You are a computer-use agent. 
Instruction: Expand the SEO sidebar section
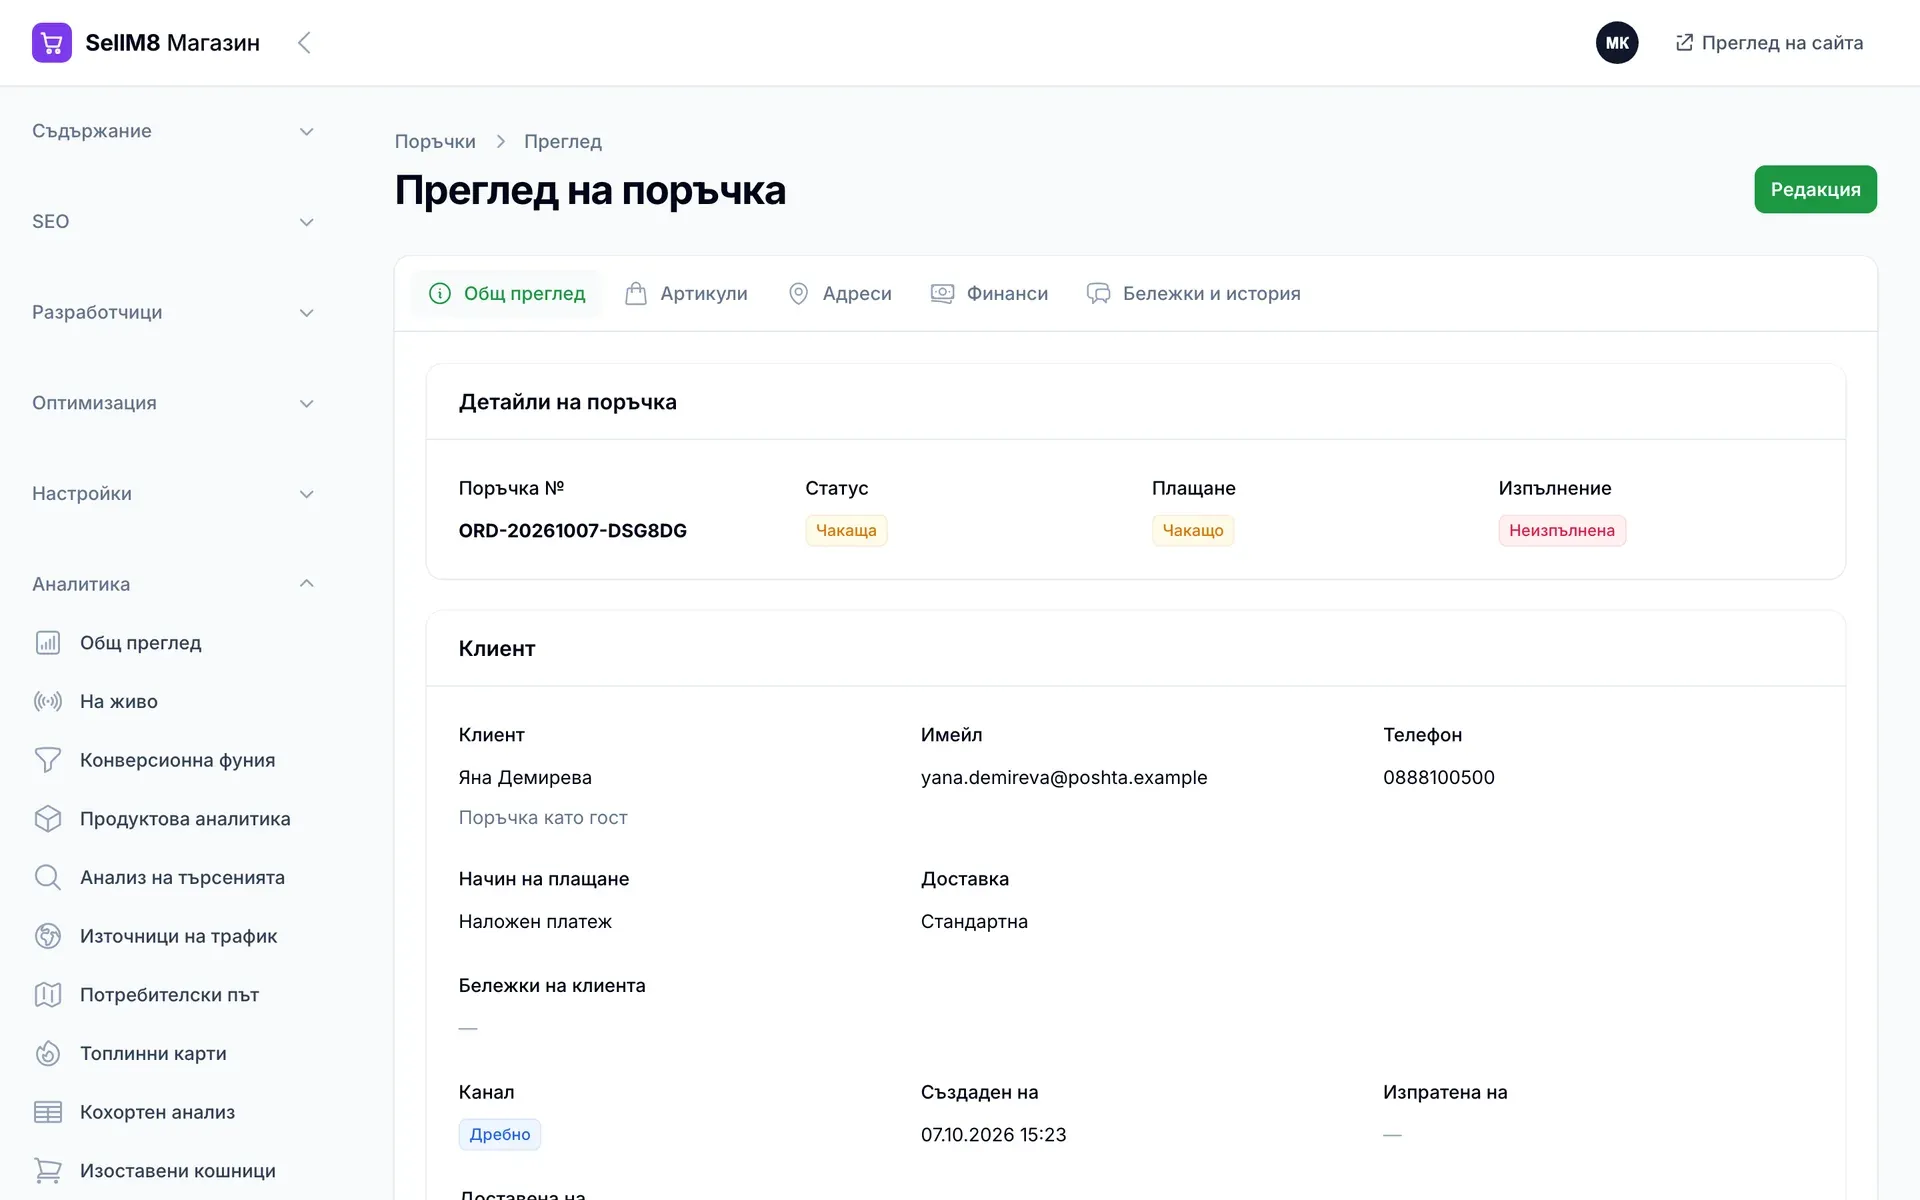(x=173, y=222)
